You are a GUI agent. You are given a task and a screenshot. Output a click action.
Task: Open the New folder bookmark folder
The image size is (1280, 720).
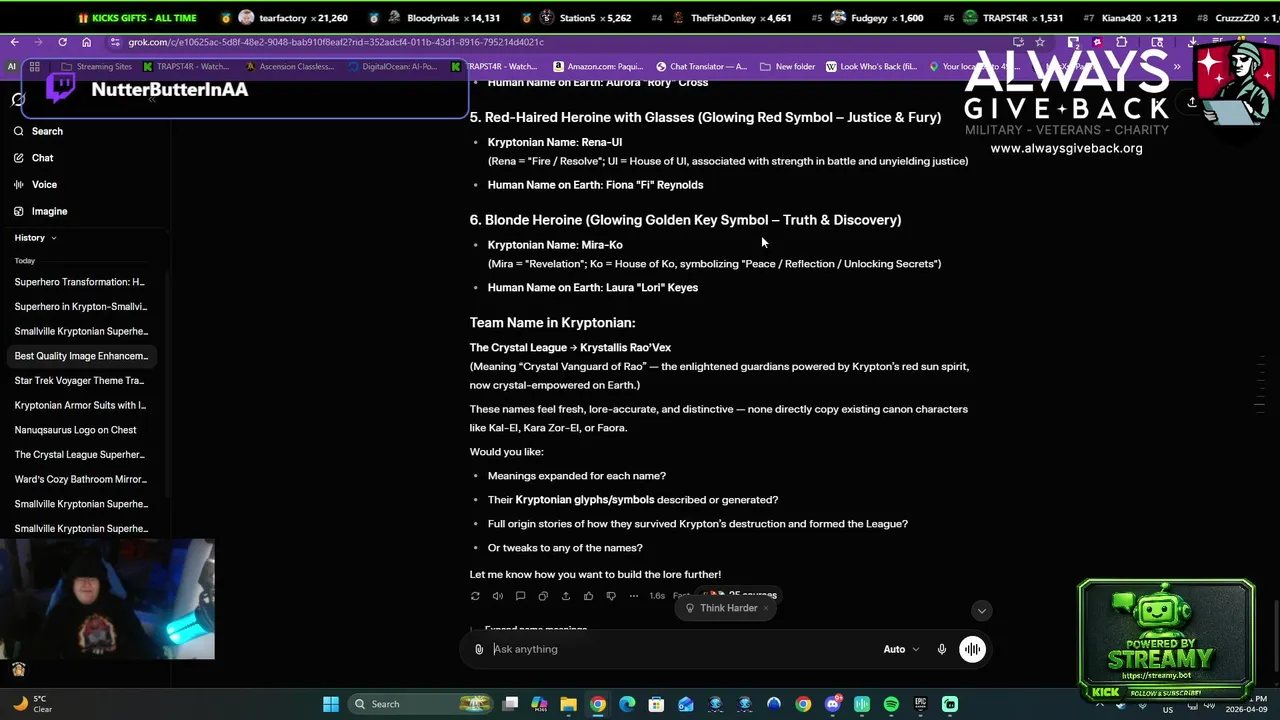click(x=788, y=67)
